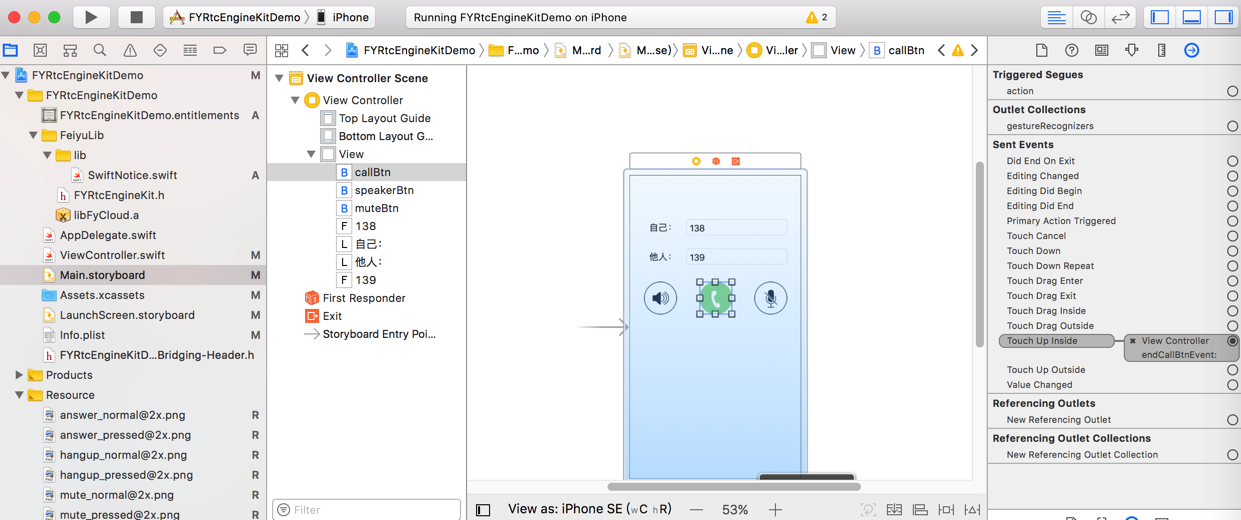1241x520 pixels.
Task: Show the assistant editor
Action: tap(1088, 17)
